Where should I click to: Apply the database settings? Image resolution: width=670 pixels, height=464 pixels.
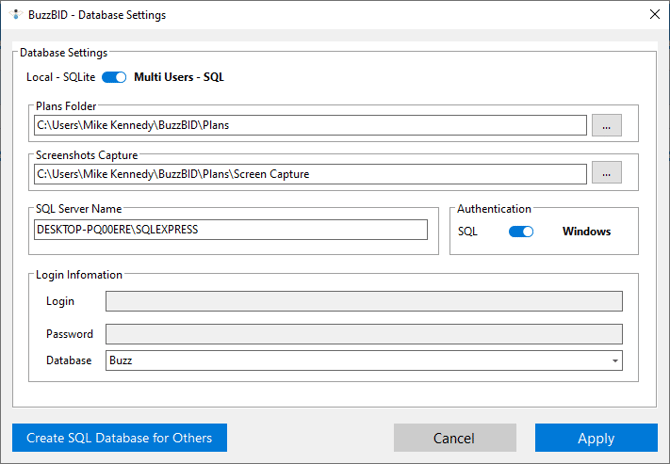tap(596, 438)
